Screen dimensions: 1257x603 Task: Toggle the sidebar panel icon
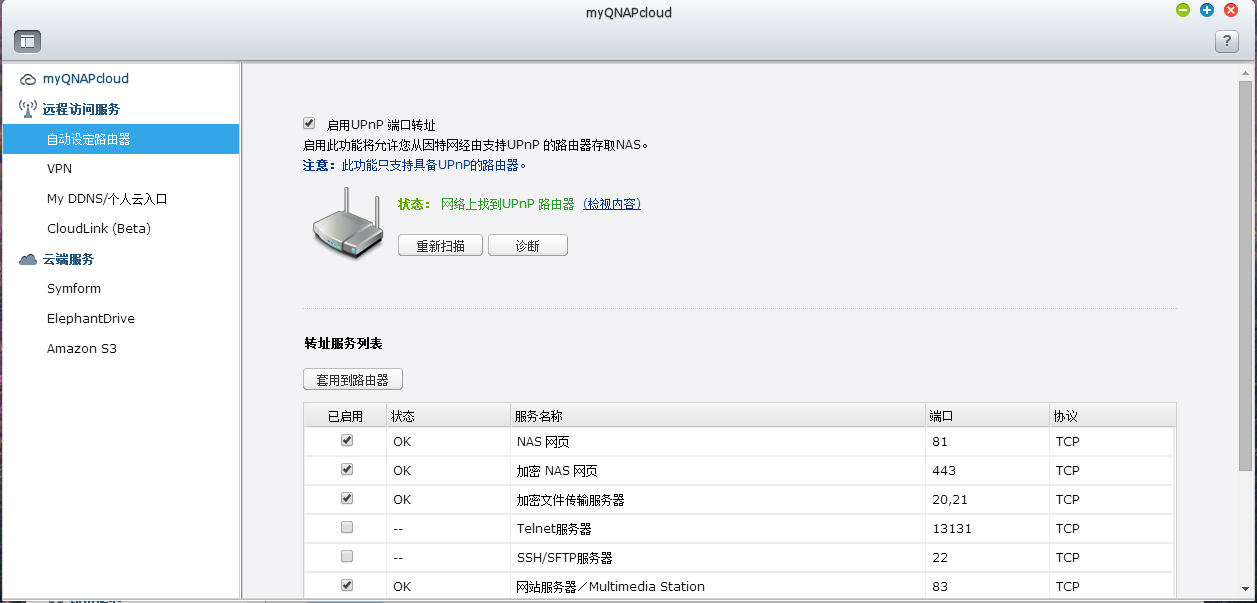click(27, 41)
